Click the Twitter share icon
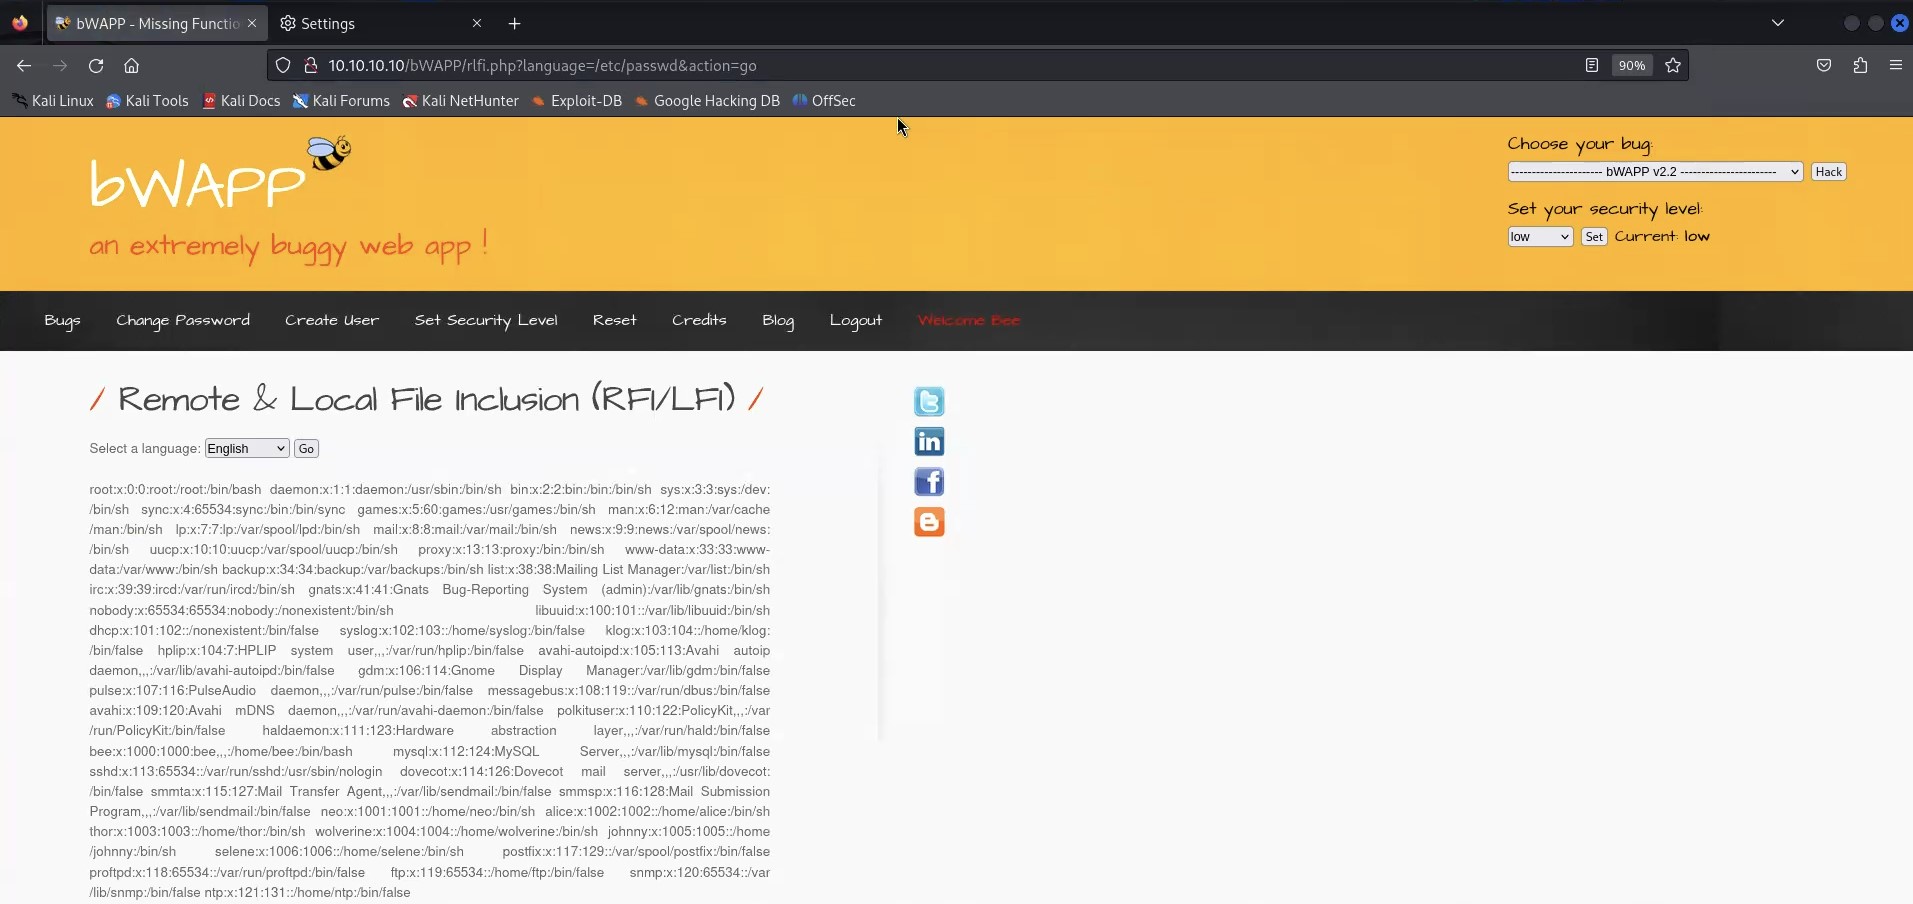Image resolution: width=1913 pixels, height=904 pixels. tap(929, 401)
